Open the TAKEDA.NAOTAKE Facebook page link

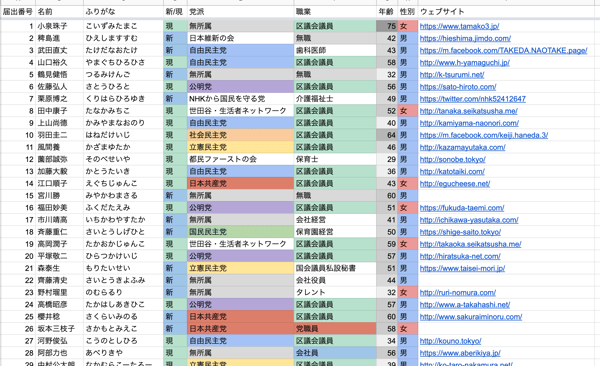point(503,50)
